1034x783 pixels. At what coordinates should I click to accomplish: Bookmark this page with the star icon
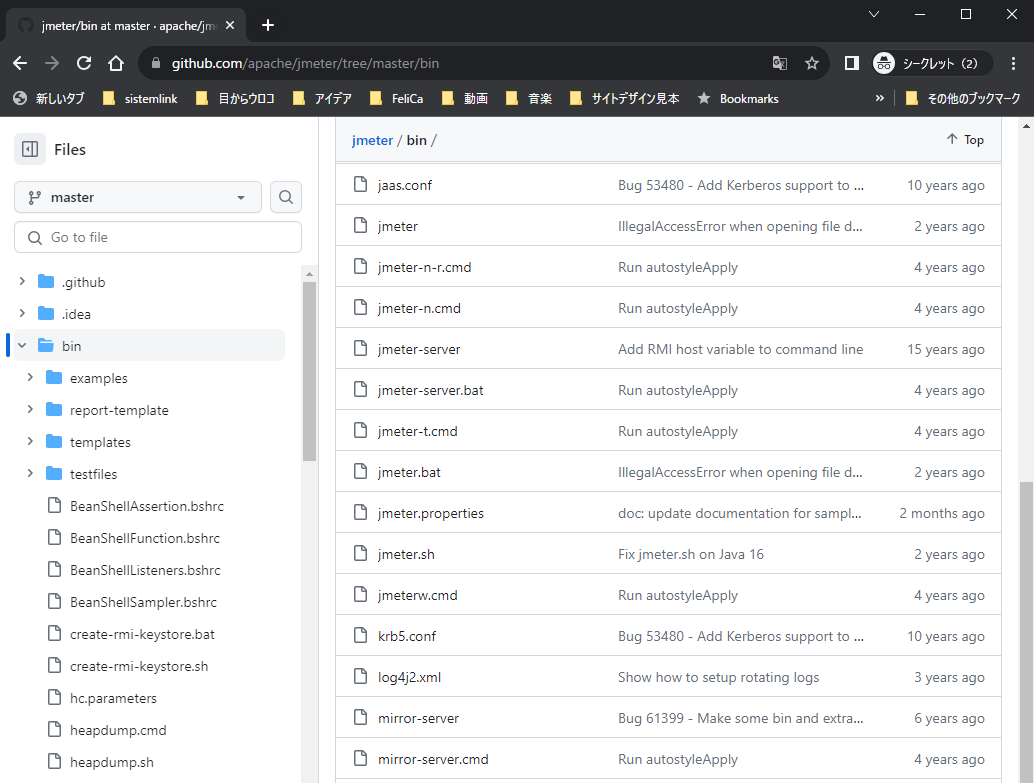(x=812, y=63)
